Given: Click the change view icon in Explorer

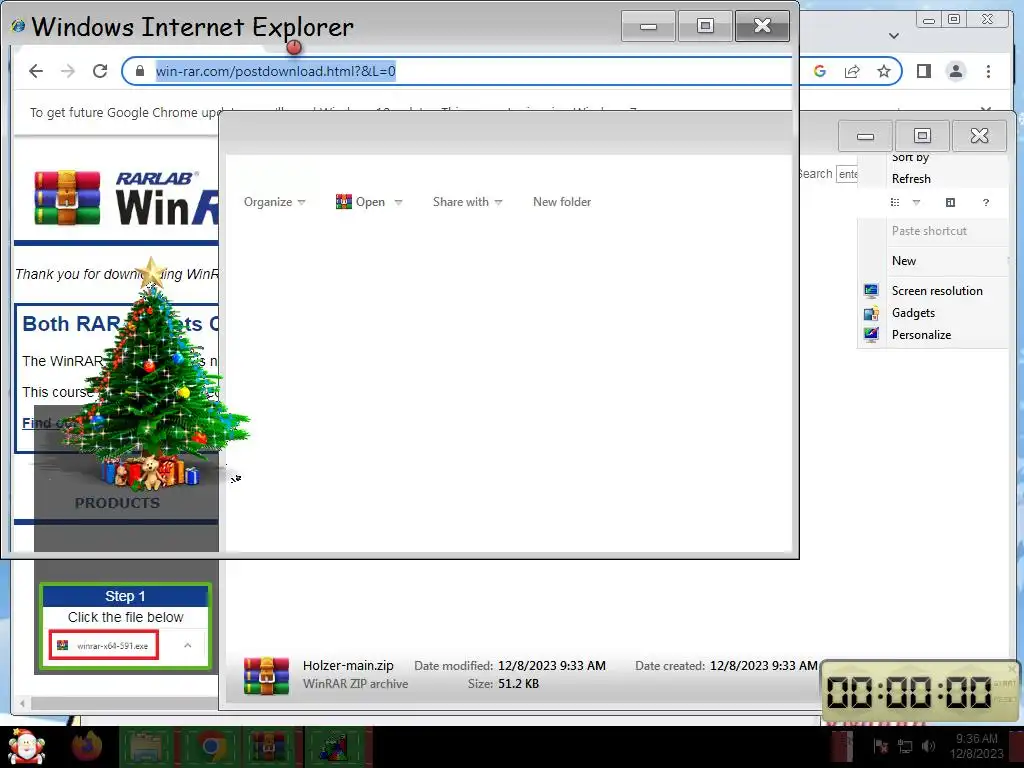Looking at the screenshot, I should pyautogui.click(x=895, y=202).
